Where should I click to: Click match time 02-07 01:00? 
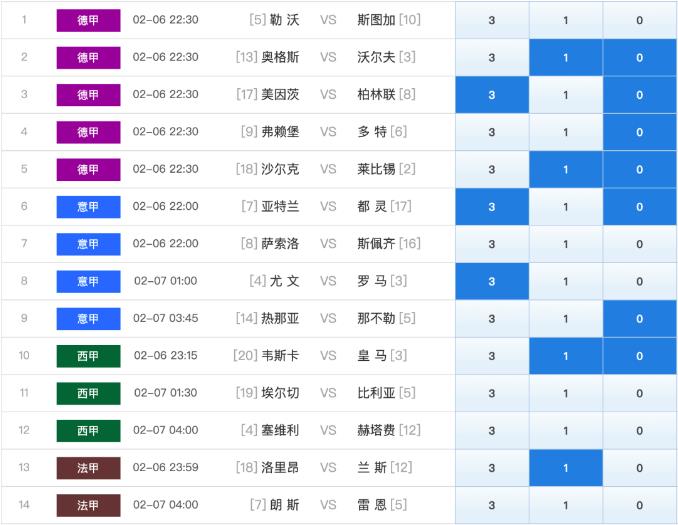point(166,281)
